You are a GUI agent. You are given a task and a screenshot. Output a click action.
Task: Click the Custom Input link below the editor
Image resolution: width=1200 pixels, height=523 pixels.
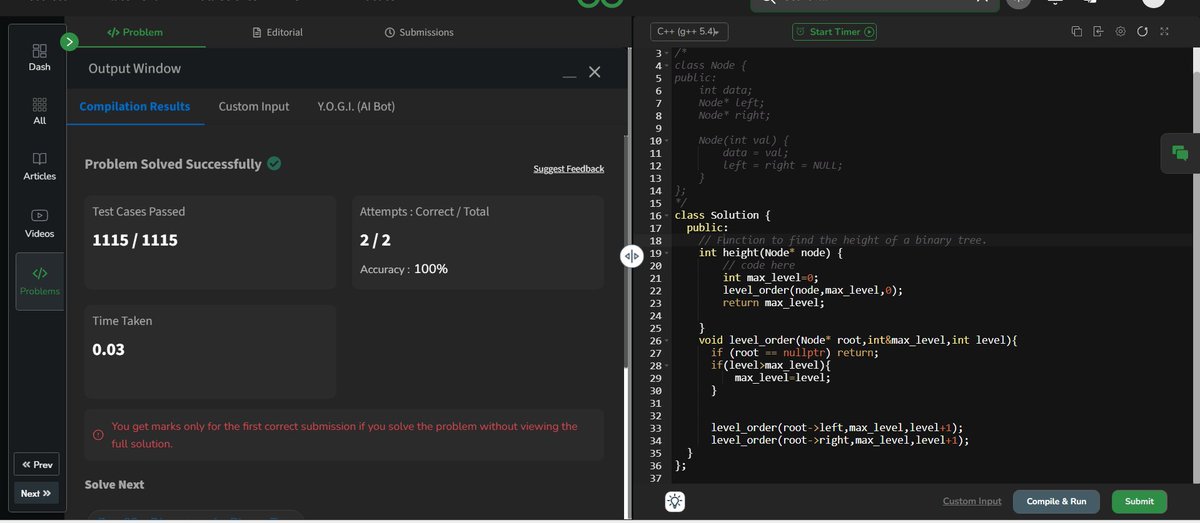click(x=972, y=502)
